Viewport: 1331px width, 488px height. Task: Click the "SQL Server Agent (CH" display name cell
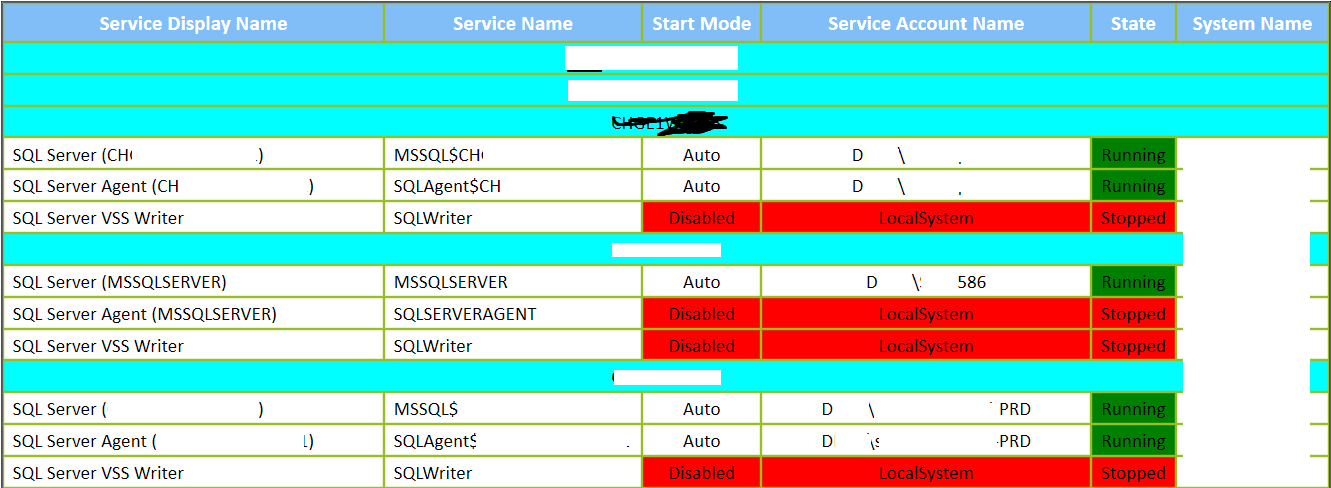[193, 186]
